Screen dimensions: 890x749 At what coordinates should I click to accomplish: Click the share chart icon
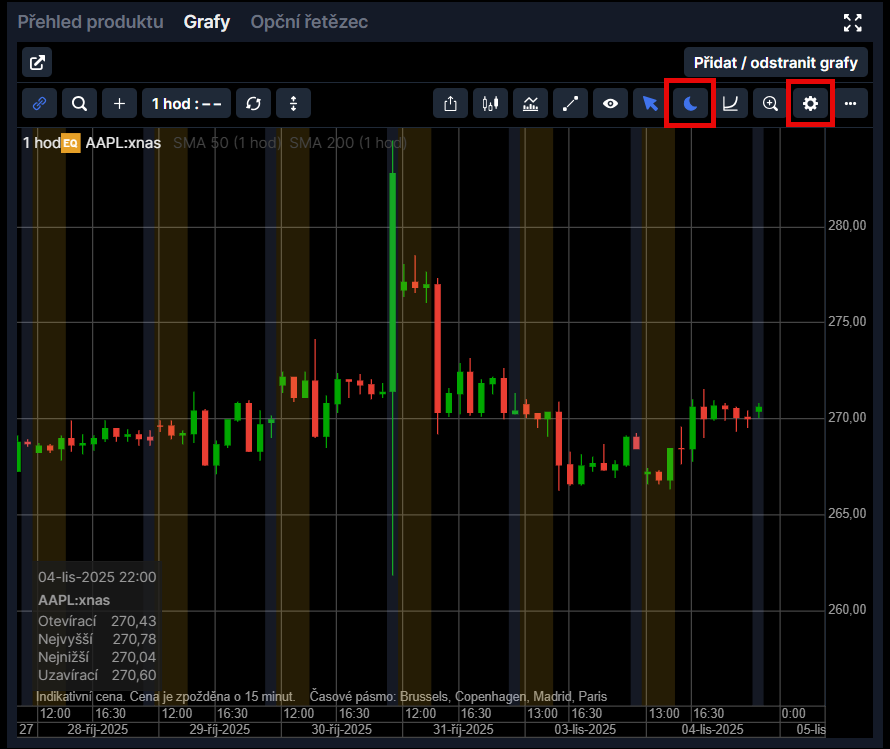click(450, 103)
